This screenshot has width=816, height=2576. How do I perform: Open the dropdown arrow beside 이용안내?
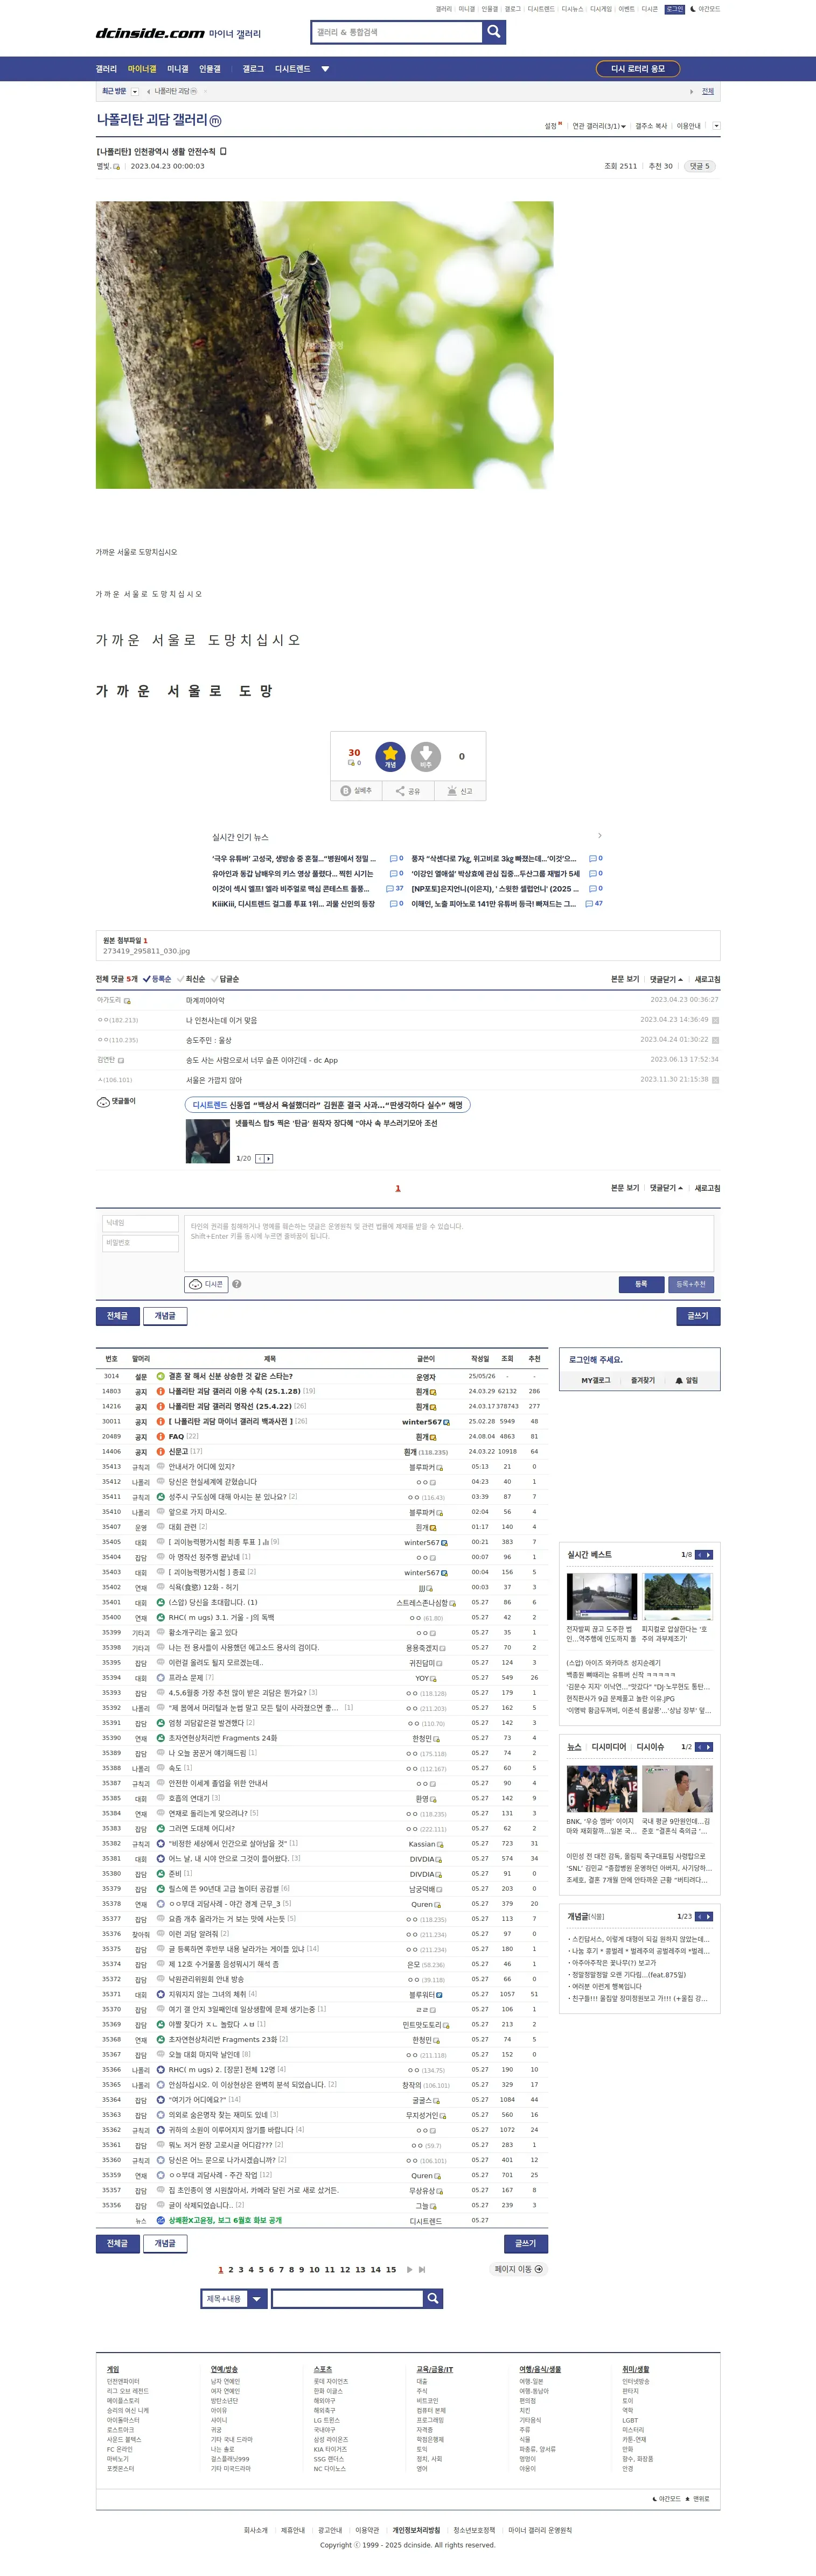(x=716, y=126)
